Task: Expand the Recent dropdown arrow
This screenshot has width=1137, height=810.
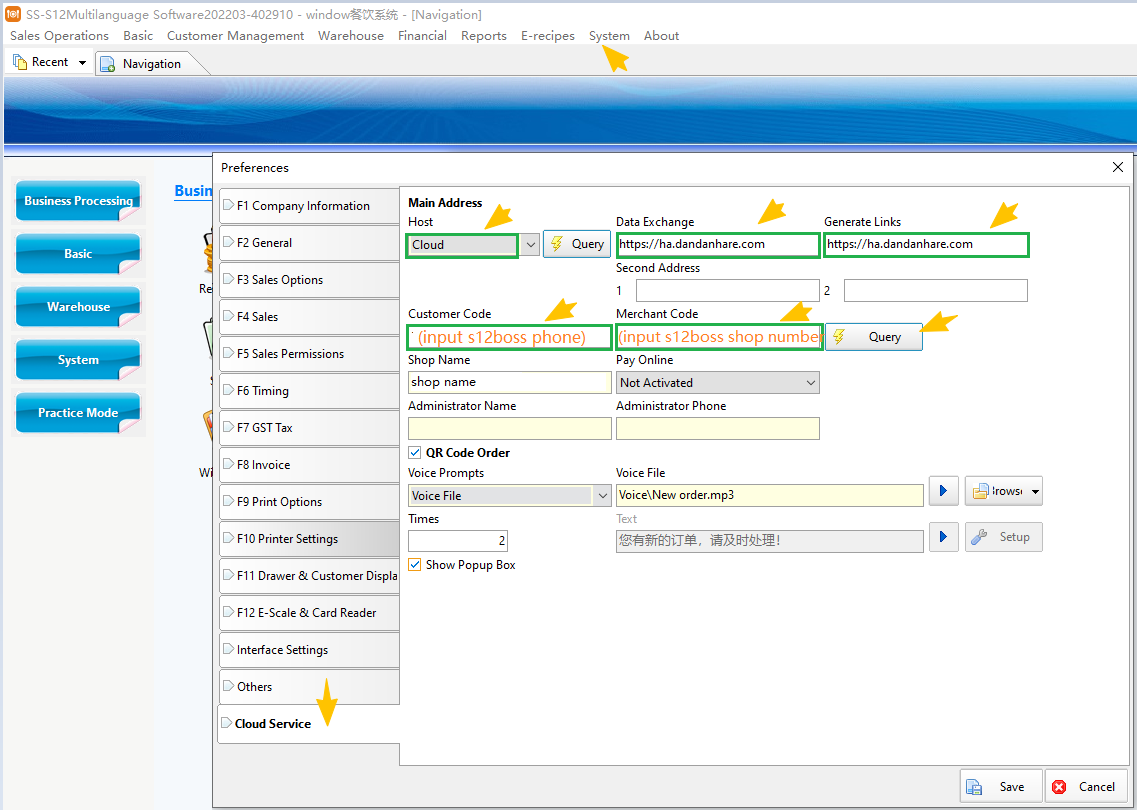Action: pyautogui.click(x=82, y=63)
